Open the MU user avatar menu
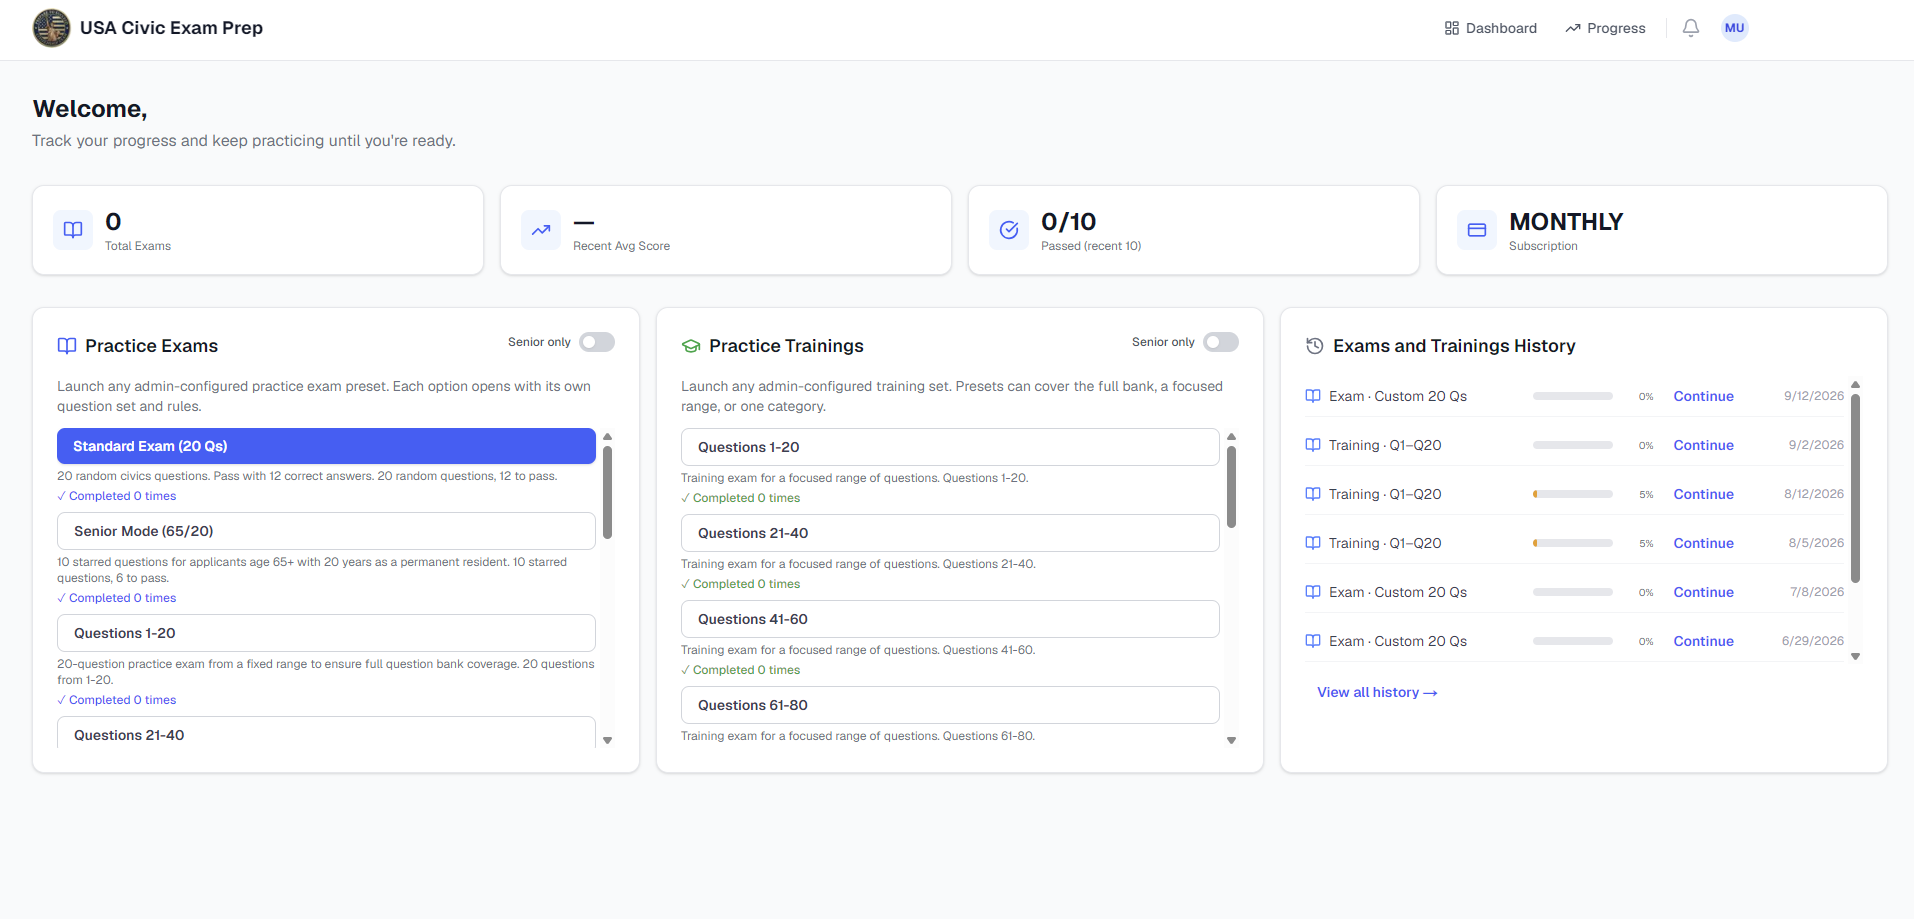The image size is (1914, 919). [1735, 28]
